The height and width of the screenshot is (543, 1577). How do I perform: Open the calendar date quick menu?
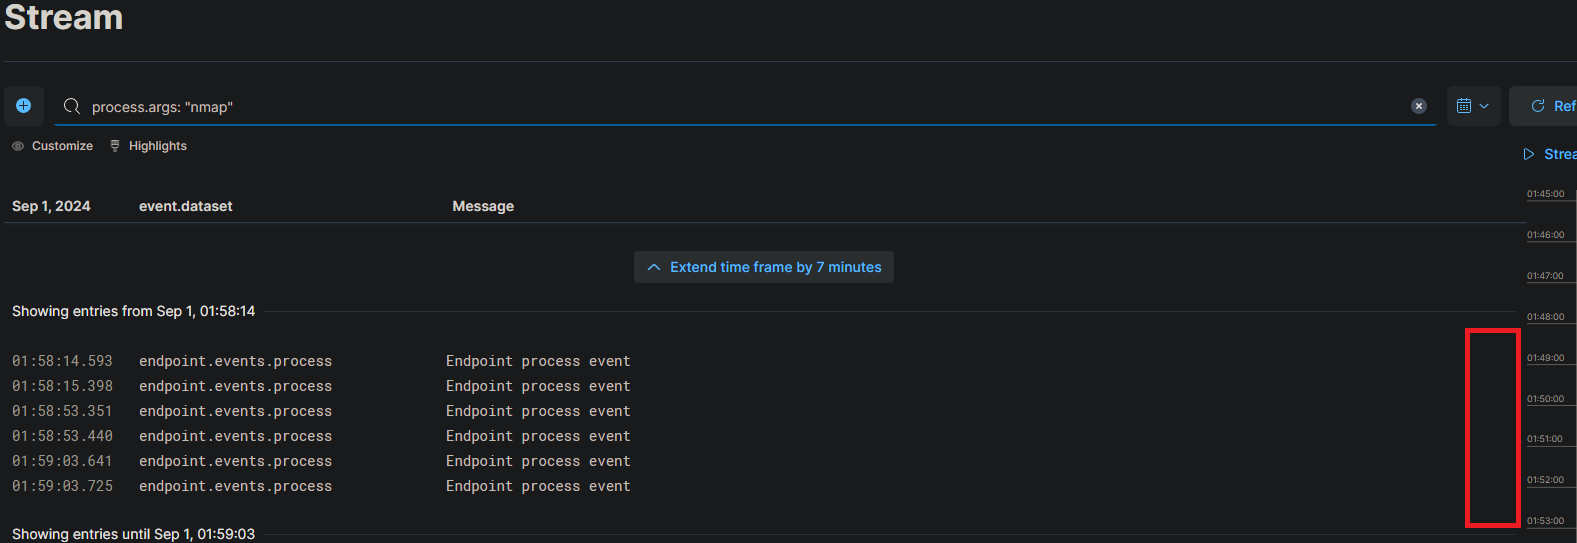click(1473, 106)
